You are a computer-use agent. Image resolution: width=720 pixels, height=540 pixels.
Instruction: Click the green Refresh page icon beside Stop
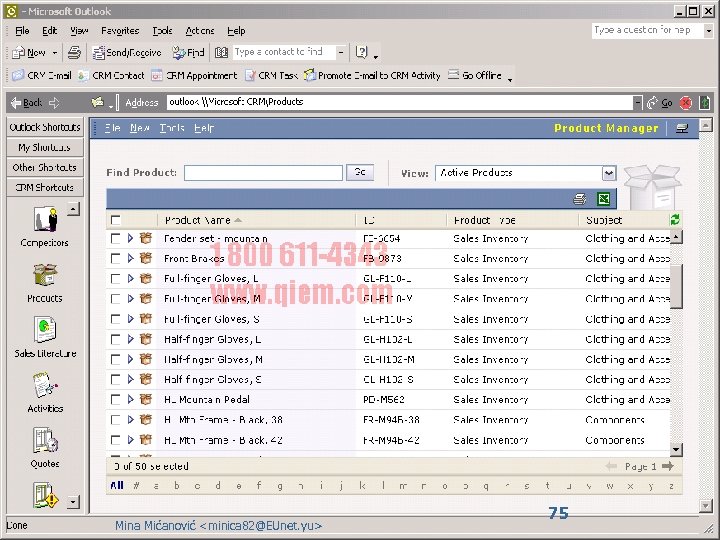704,102
